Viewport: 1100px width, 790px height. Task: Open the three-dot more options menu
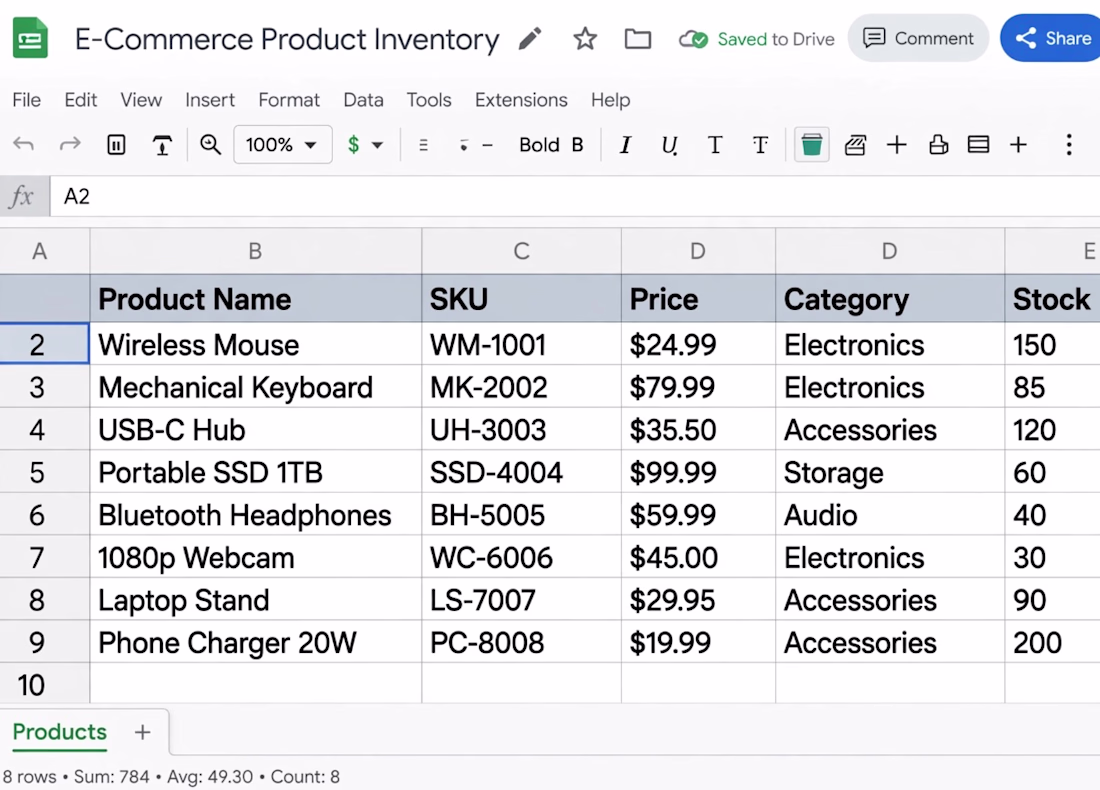click(1068, 145)
